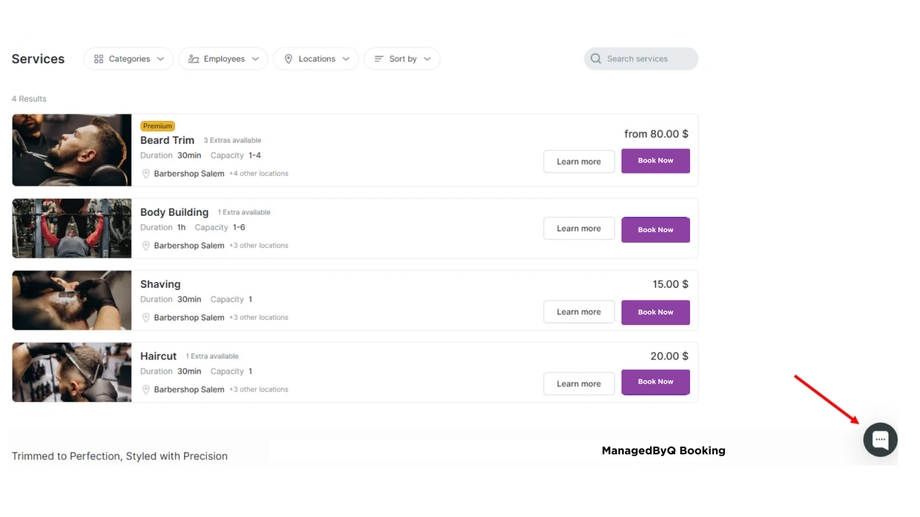Click the Shaving service title
Screen dimensions: 920x517
click(160, 284)
